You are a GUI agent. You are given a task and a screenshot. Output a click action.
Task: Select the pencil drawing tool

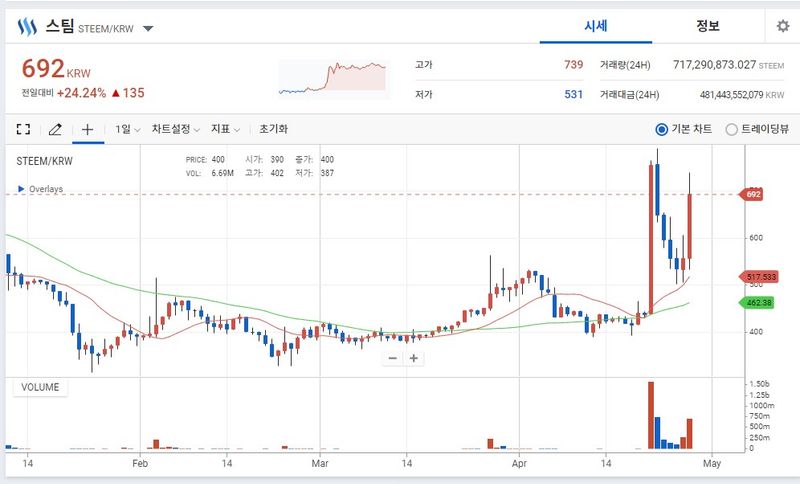pyautogui.click(x=55, y=130)
